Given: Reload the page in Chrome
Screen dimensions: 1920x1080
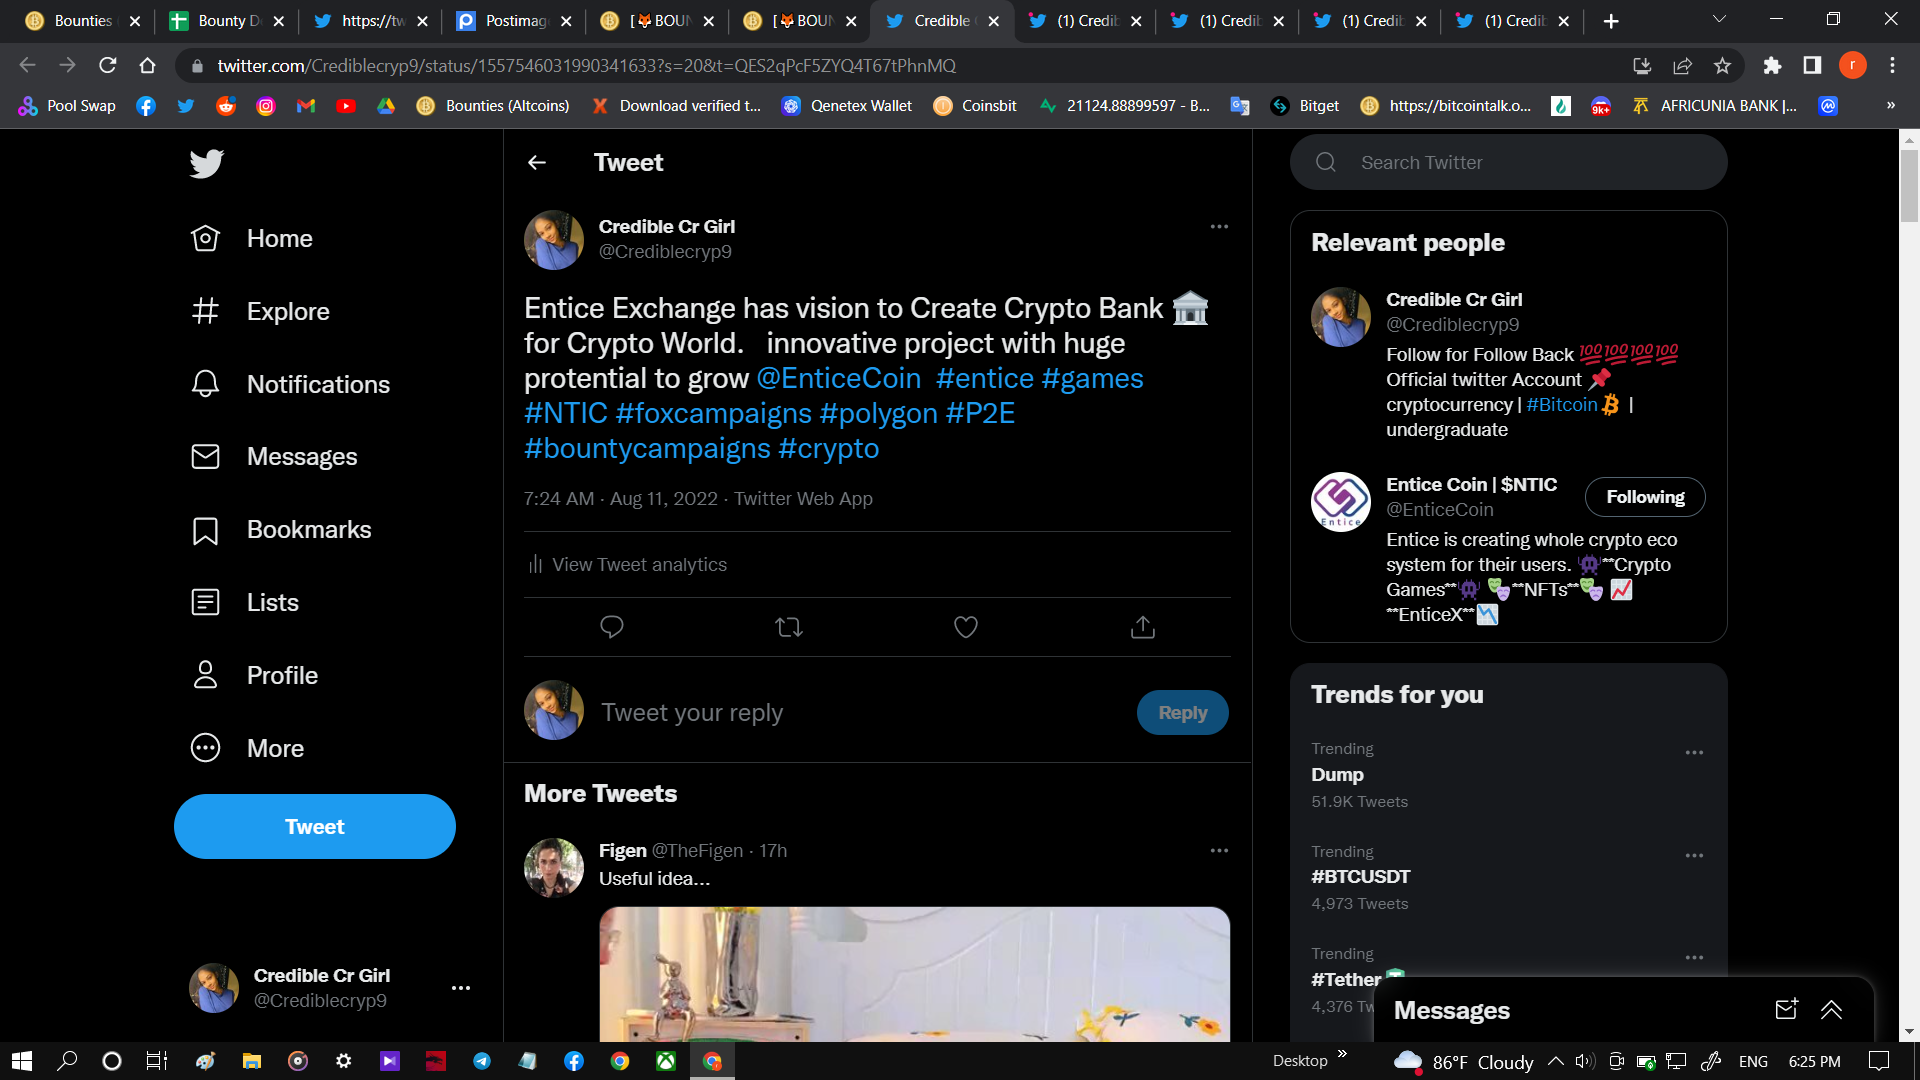Looking at the screenshot, I should point(108,66).
